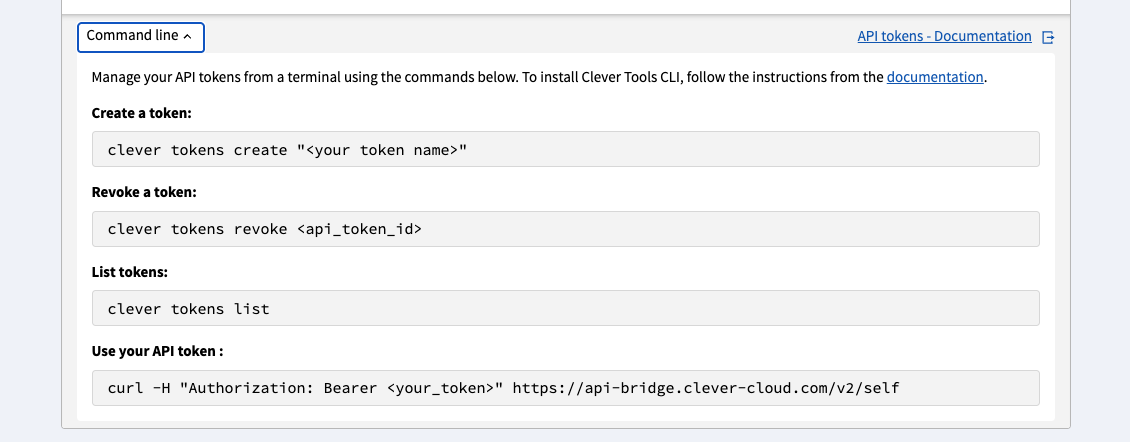The height and width of the screenshot is (442, 1130).
Task: Click the <api_token_id> placeholder text
Action: point(359,229)
